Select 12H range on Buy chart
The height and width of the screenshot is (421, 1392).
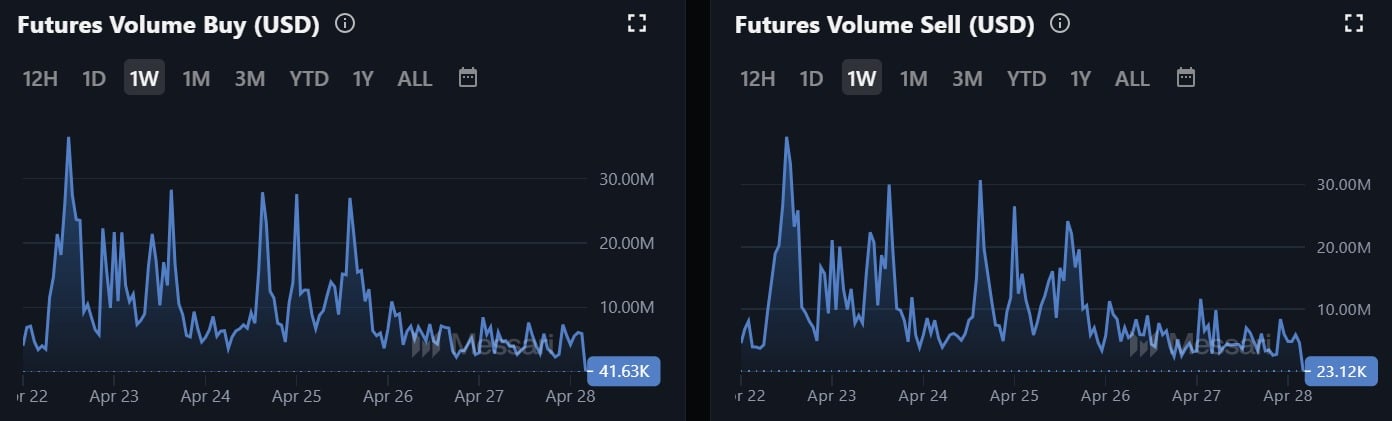pyautogui.click(x=40, y=78)
